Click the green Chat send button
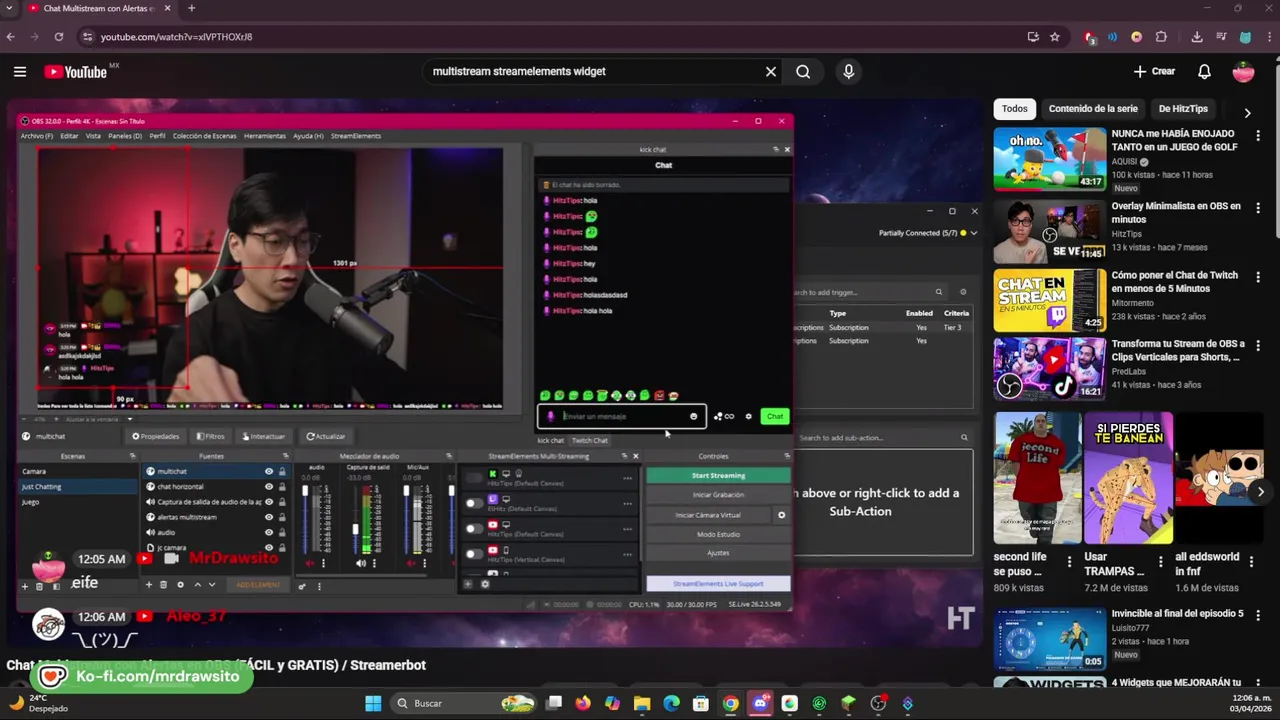1280x720 pixels. [775, 416]
